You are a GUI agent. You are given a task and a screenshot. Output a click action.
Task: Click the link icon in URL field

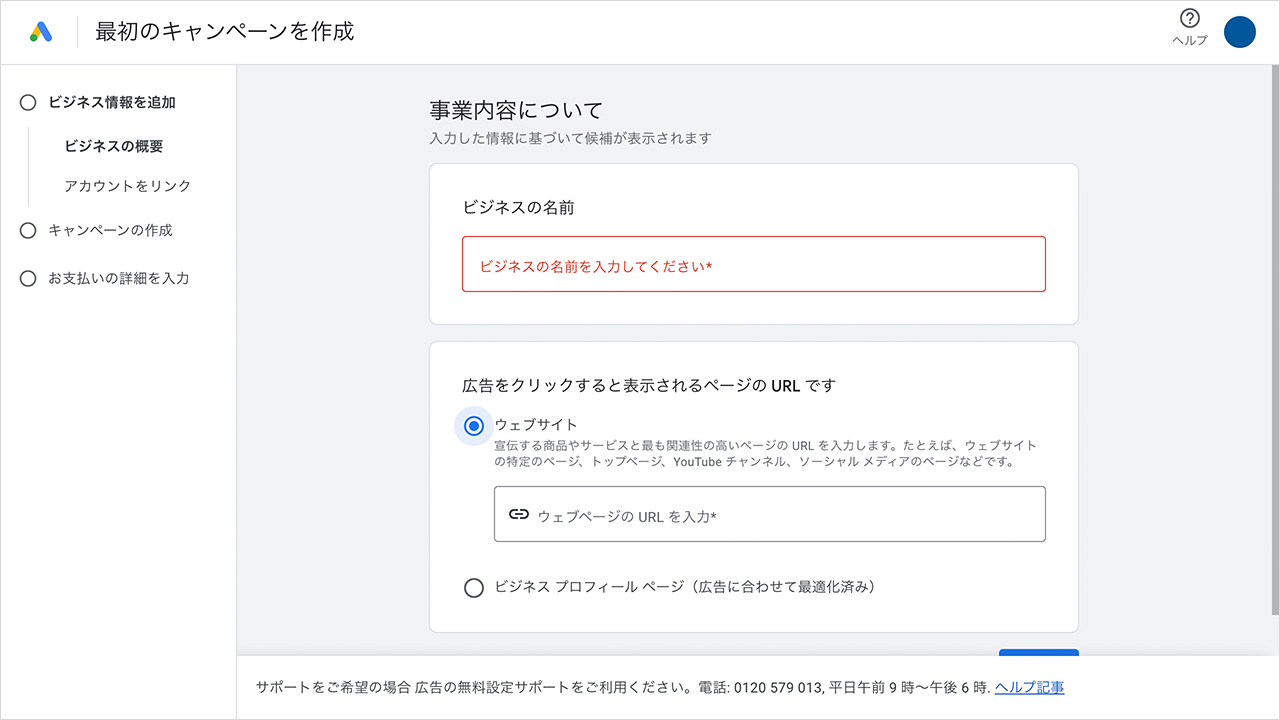click(x=518, y=515)
